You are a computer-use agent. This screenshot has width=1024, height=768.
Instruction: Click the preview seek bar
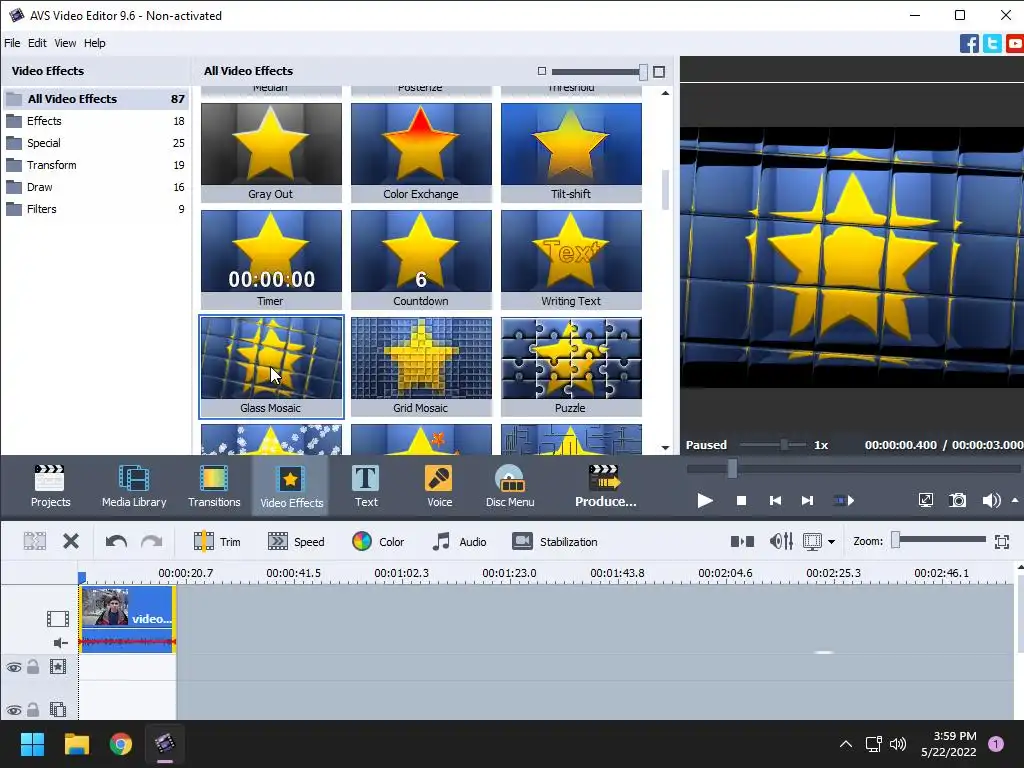[x=853, y=468]
